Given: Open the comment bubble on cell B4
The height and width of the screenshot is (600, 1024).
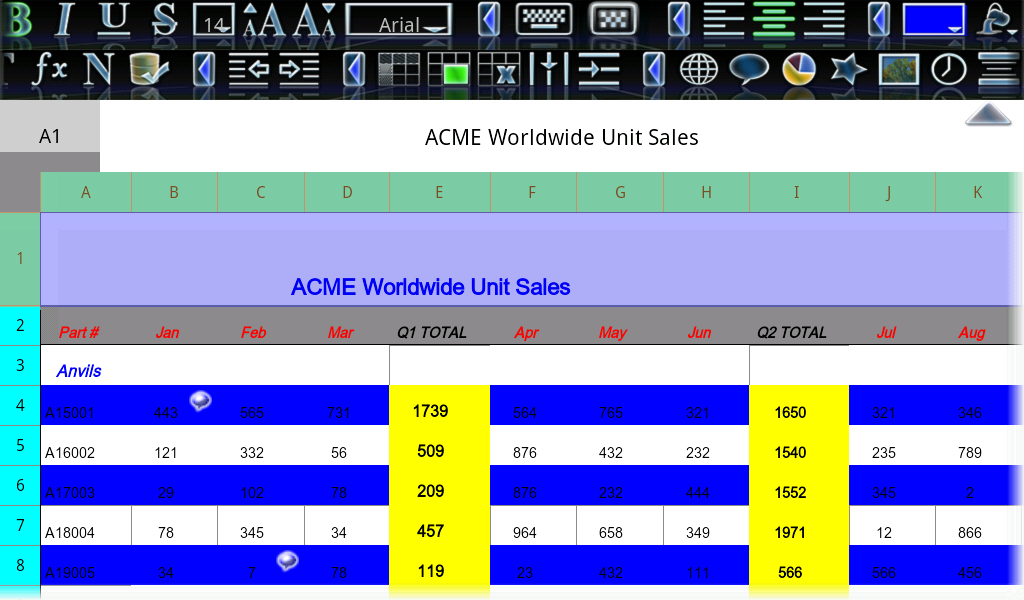Looking at the screenshot, I should coord(200,400).
